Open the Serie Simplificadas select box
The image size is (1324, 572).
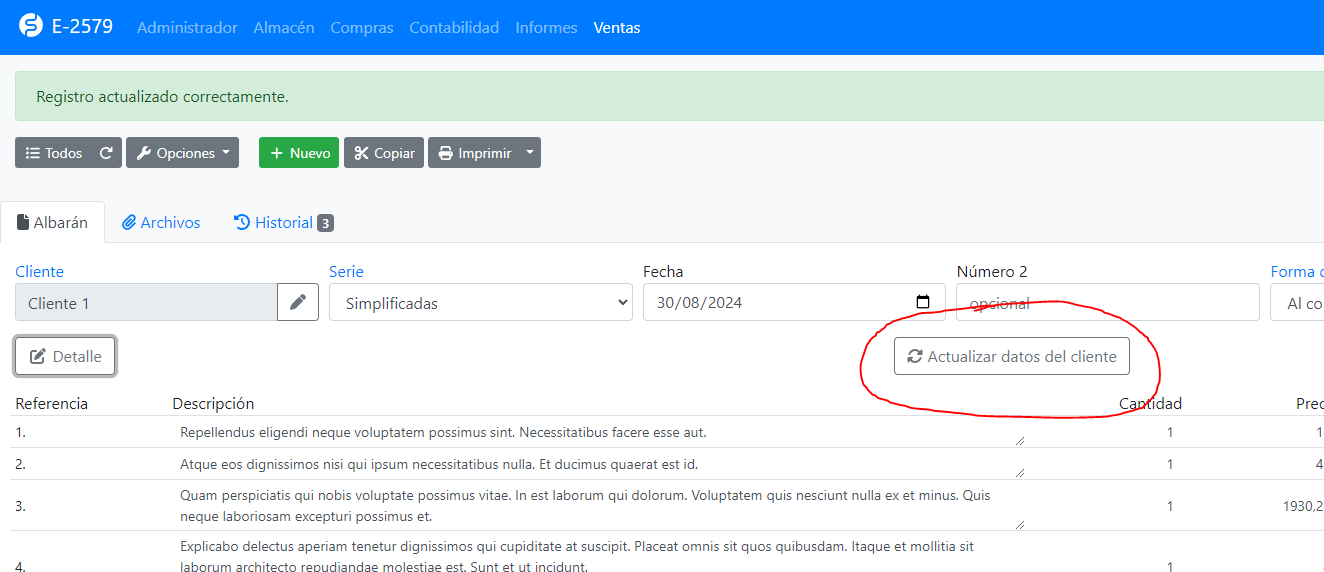[481, 302]
